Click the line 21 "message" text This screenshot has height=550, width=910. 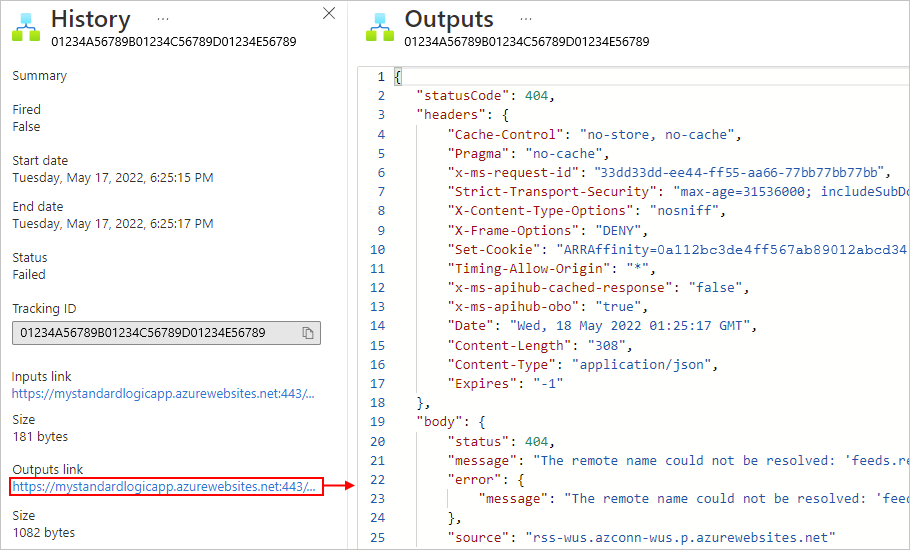pos(678,461)
